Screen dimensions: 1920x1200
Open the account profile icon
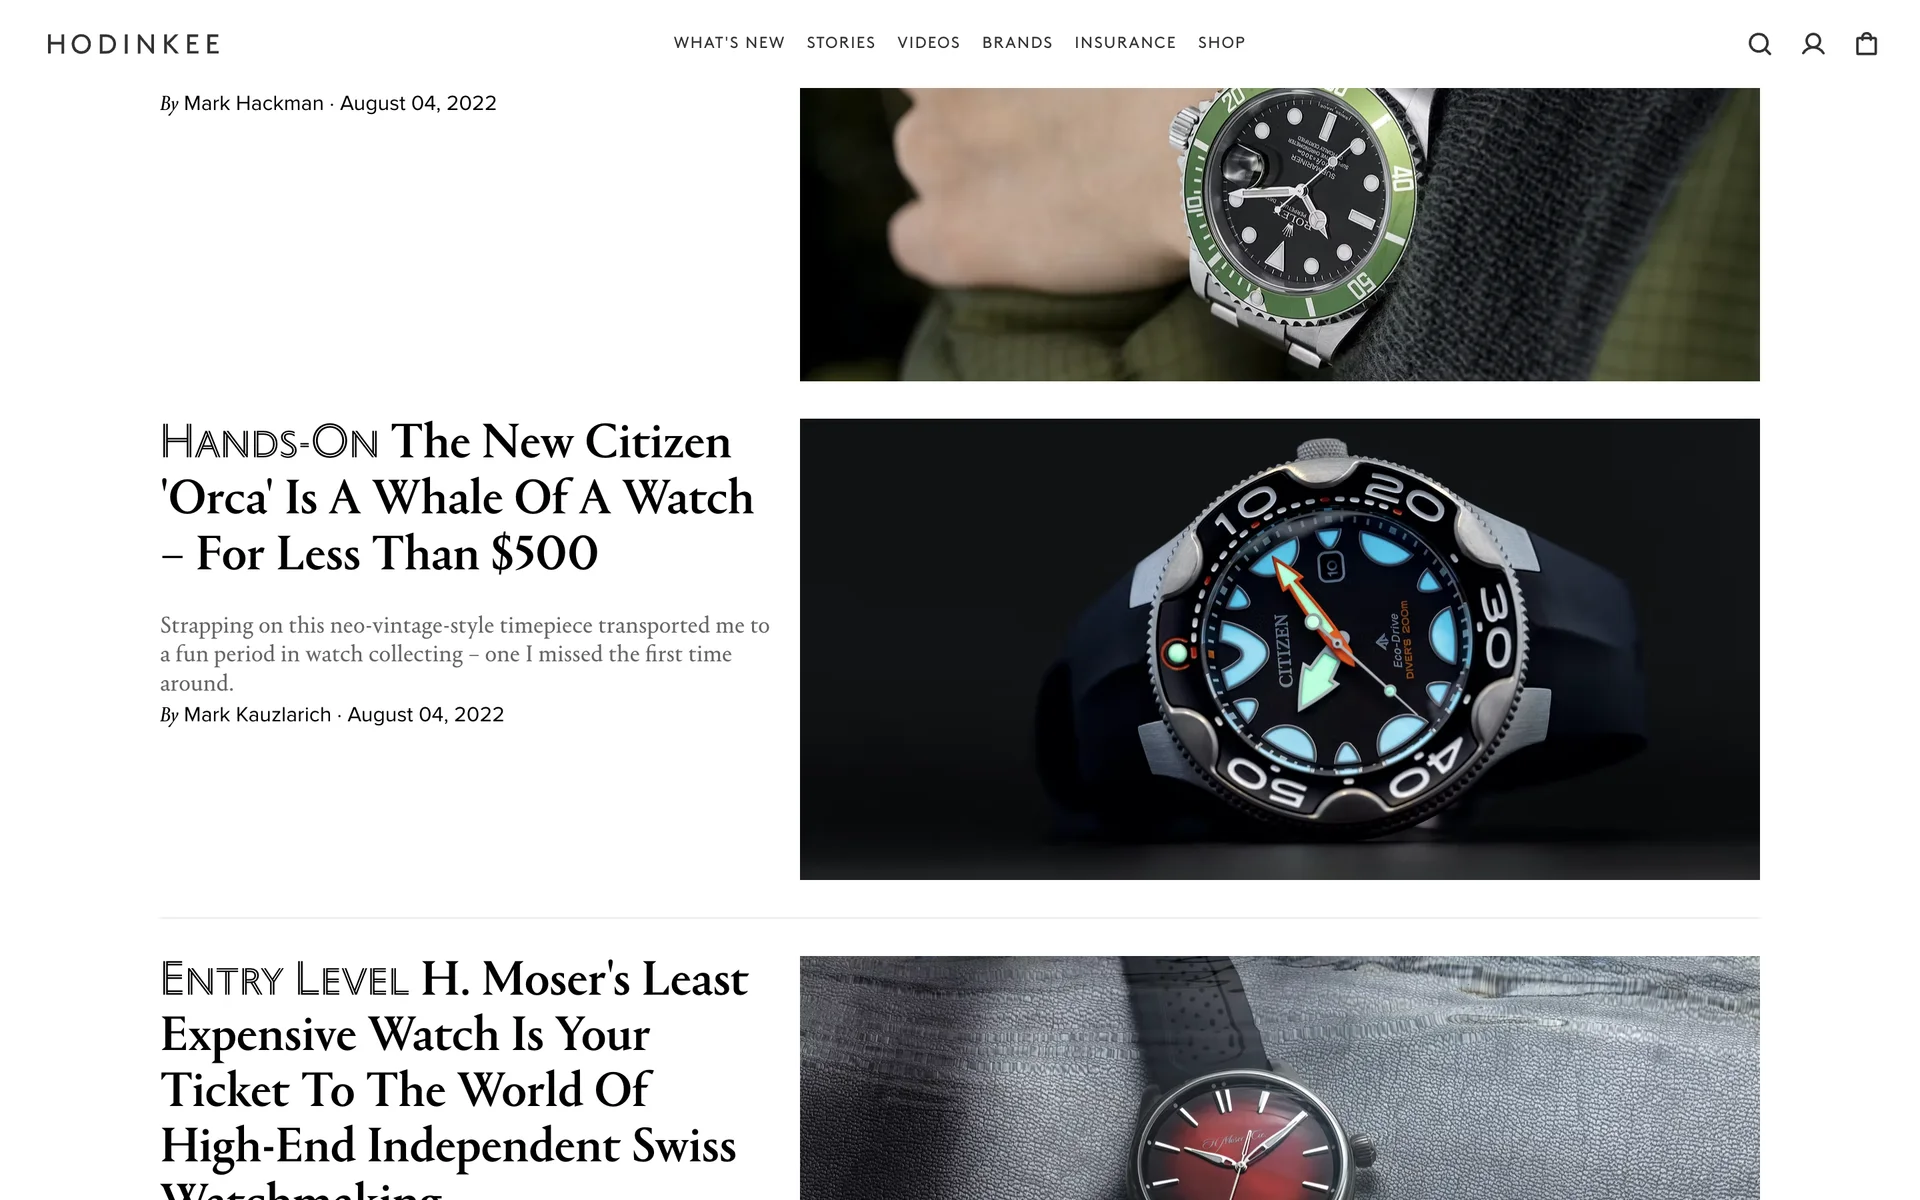point(1813,44)
